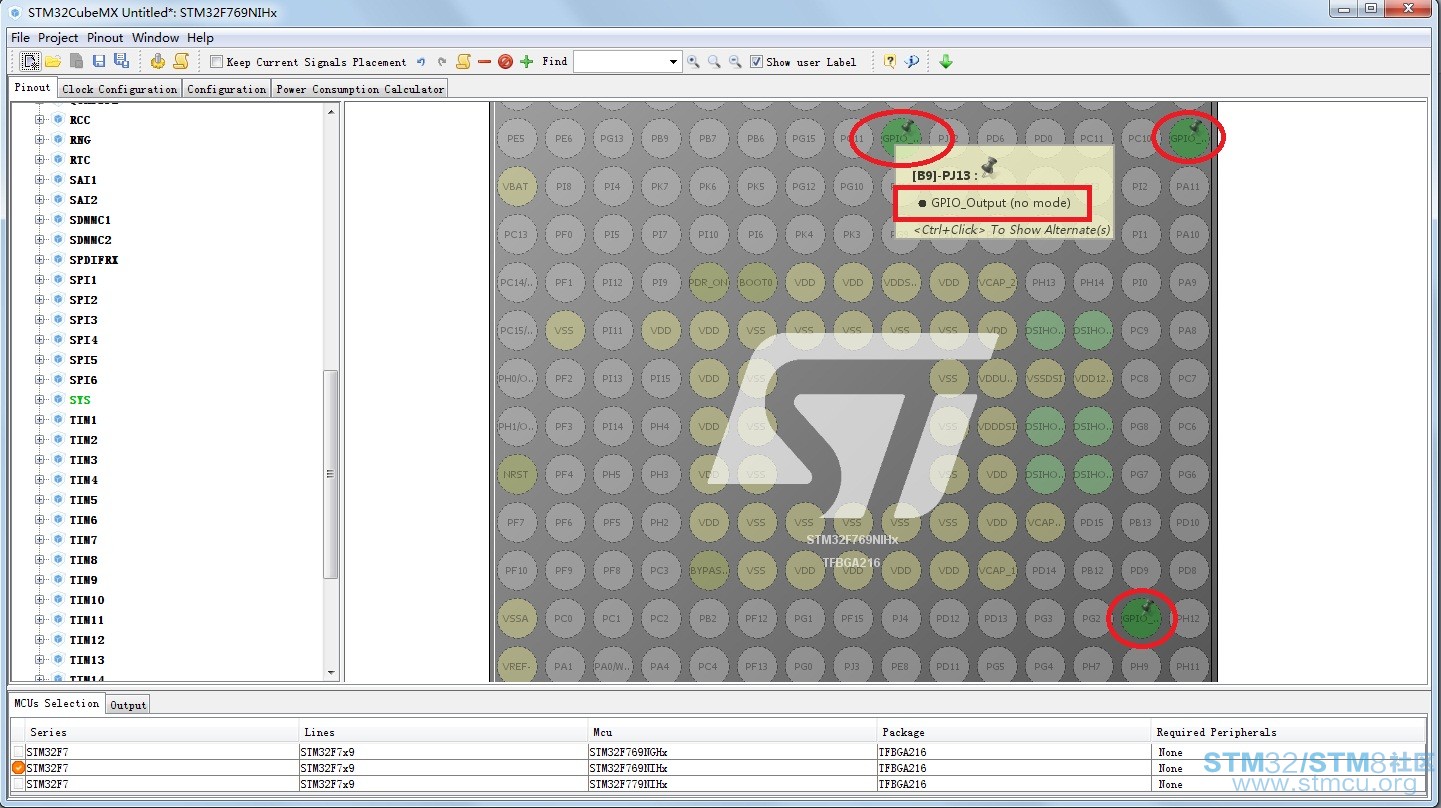Expand the SDMMC1 node

pyautogui.click(x=40, y=220)
